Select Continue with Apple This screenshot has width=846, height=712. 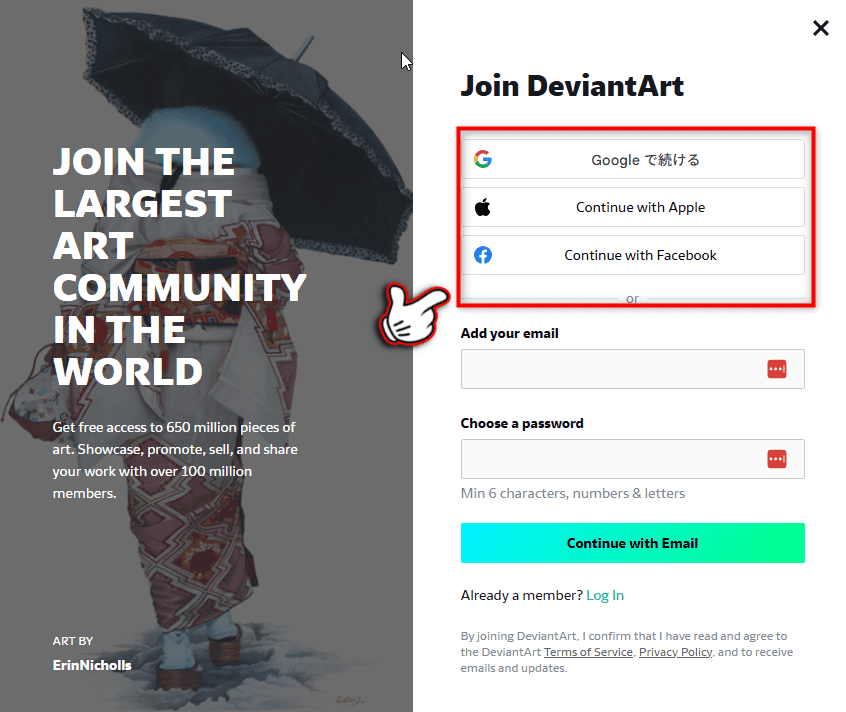[632, 207]
